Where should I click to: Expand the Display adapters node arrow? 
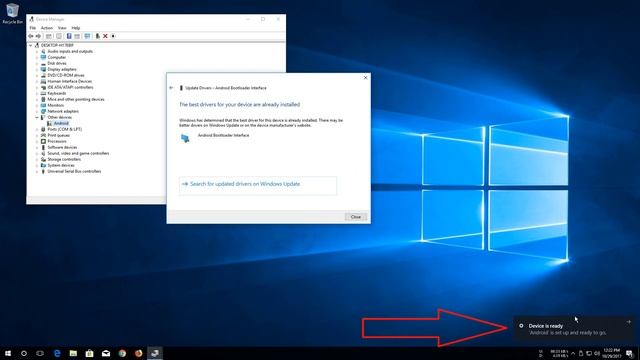(37, 69)
